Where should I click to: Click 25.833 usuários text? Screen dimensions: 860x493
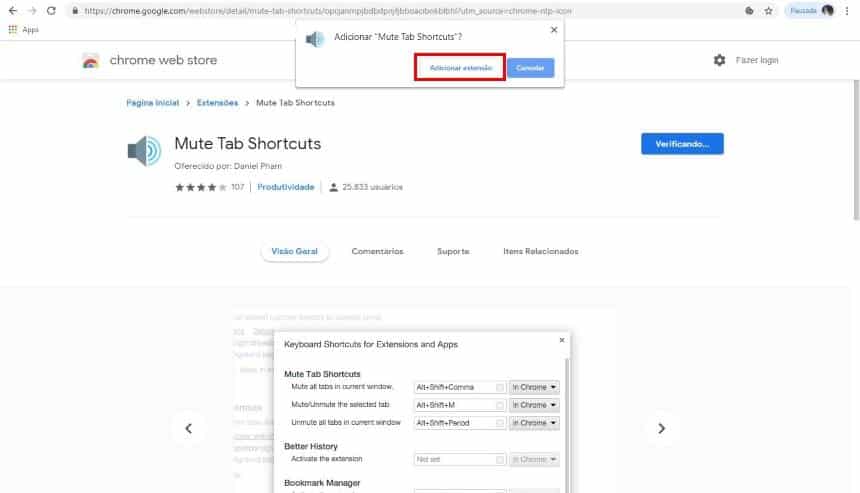(372, 187)
